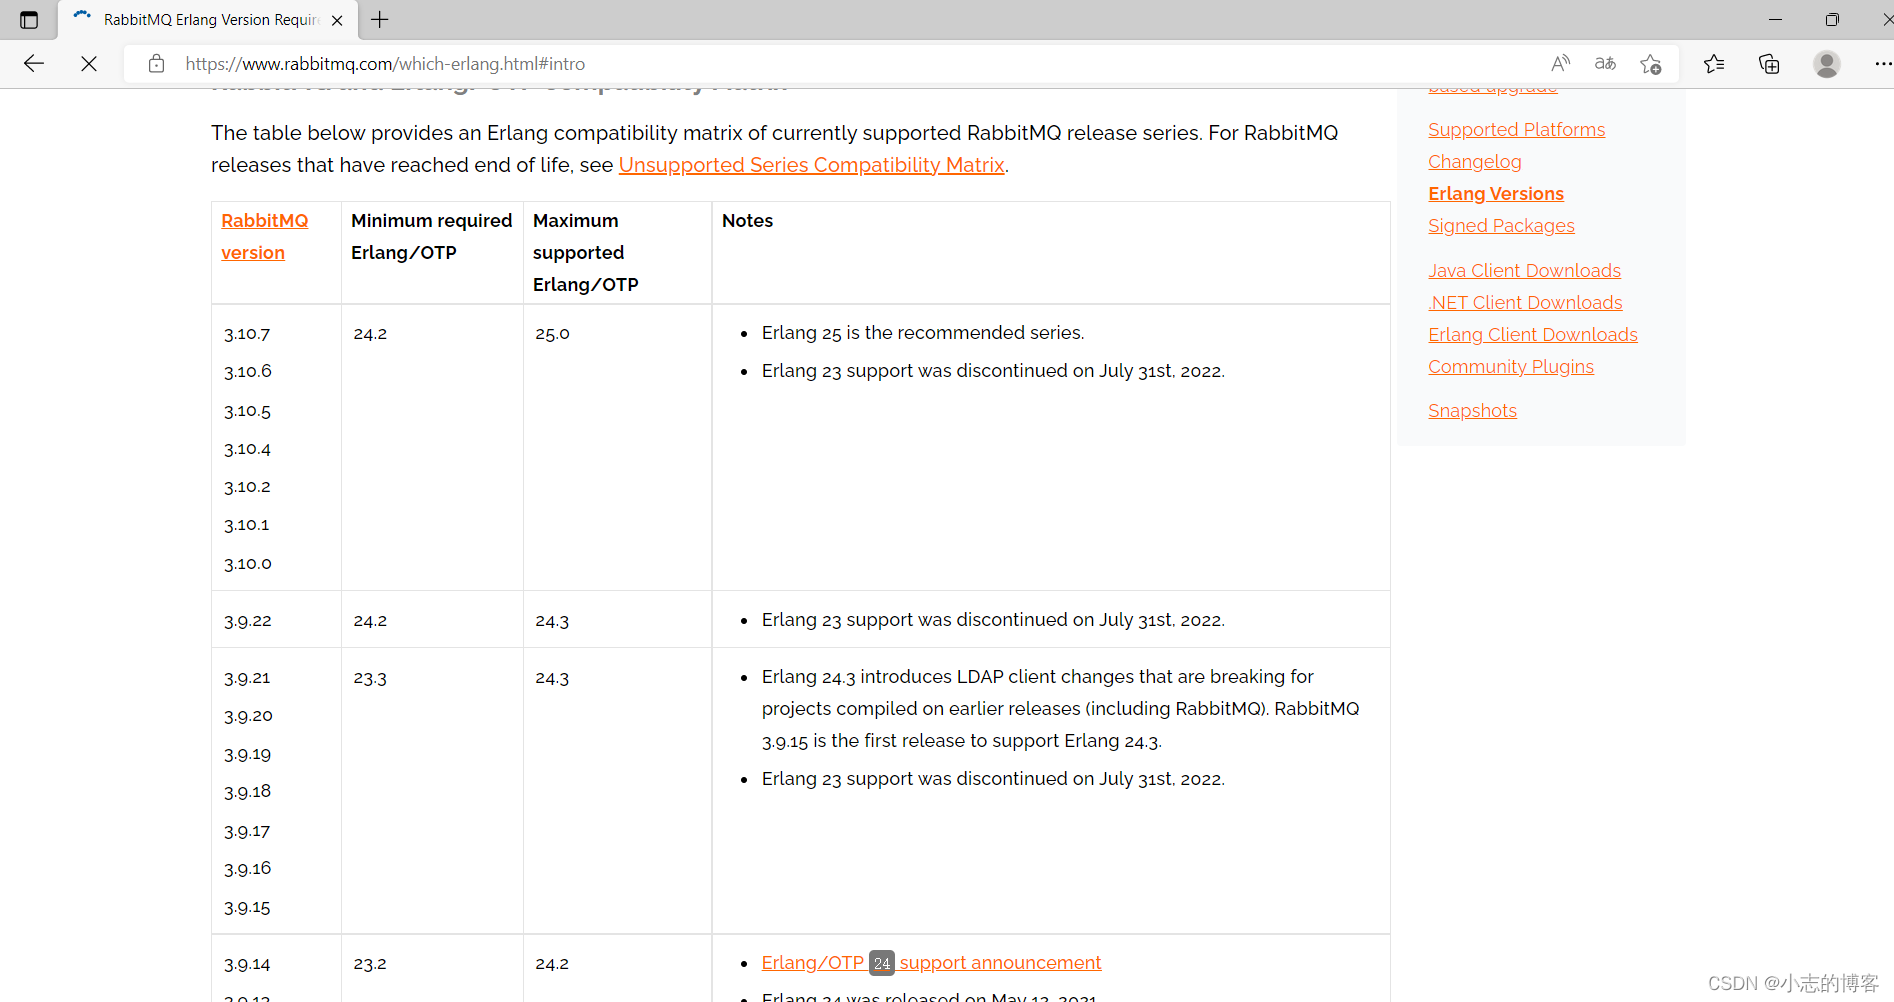Click Minimum required Erlang/OTP header

431,237
